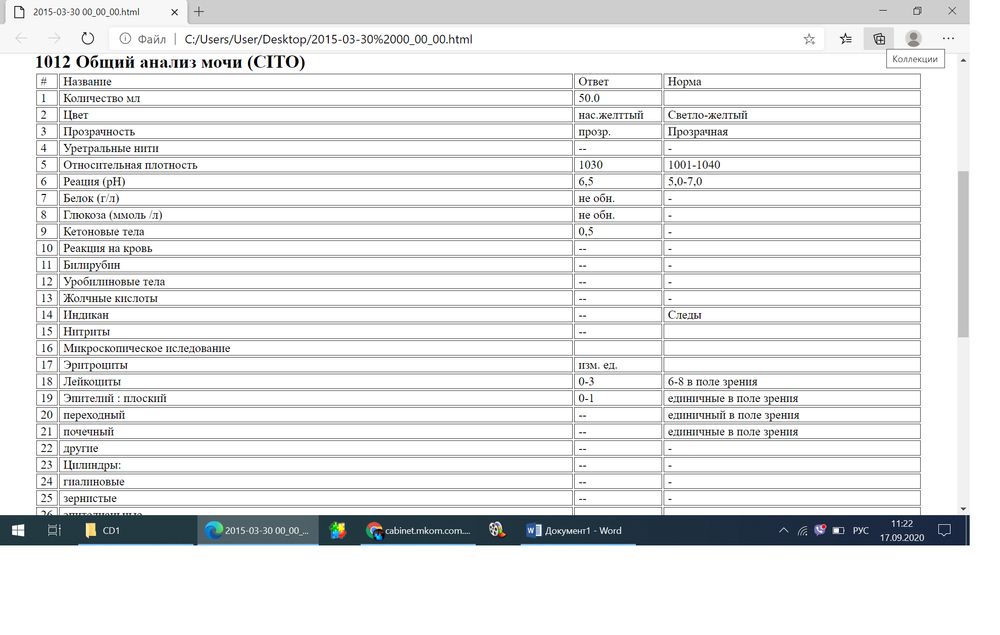Open Task View on the taskbar
Image resolution: width=1000 pixels, height=635 pixels.
54,530
